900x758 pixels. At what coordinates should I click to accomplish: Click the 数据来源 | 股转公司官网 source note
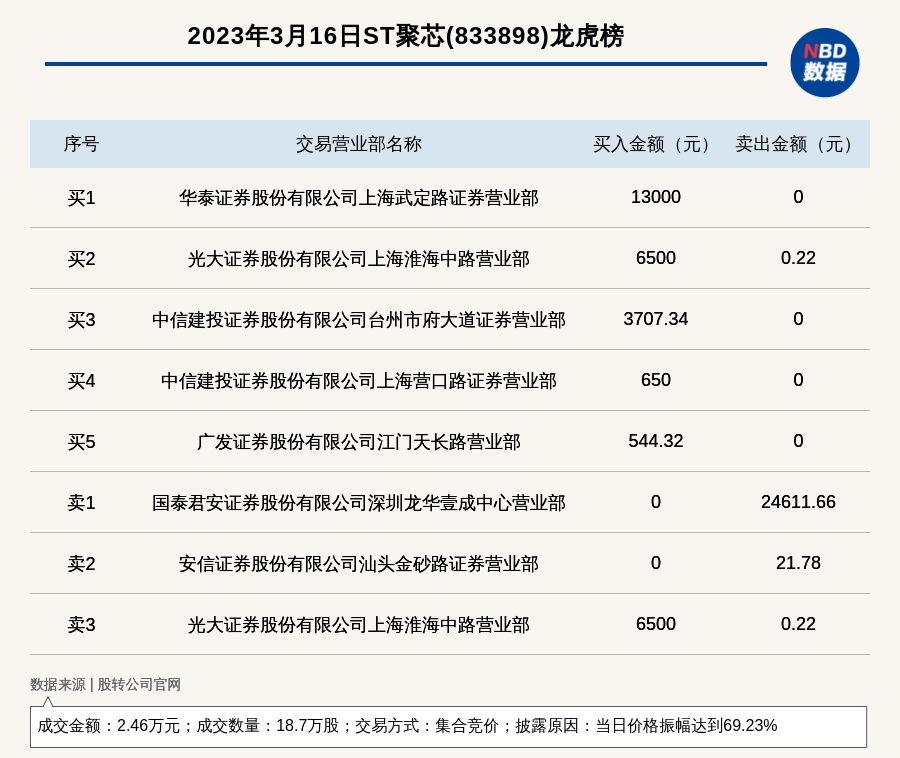[106, 685]
